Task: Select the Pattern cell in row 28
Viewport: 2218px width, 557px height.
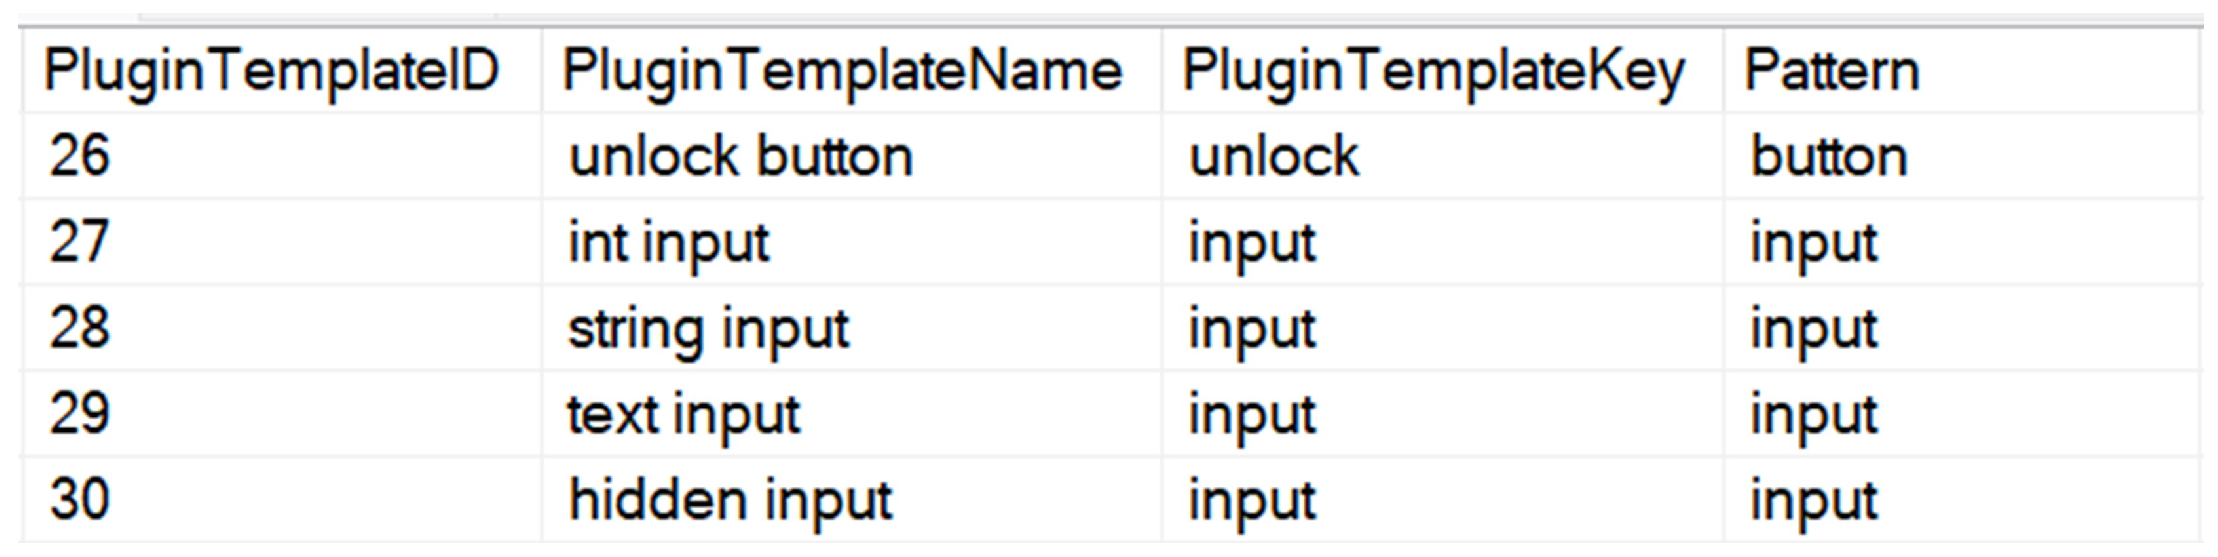Action: point(1814,329)
